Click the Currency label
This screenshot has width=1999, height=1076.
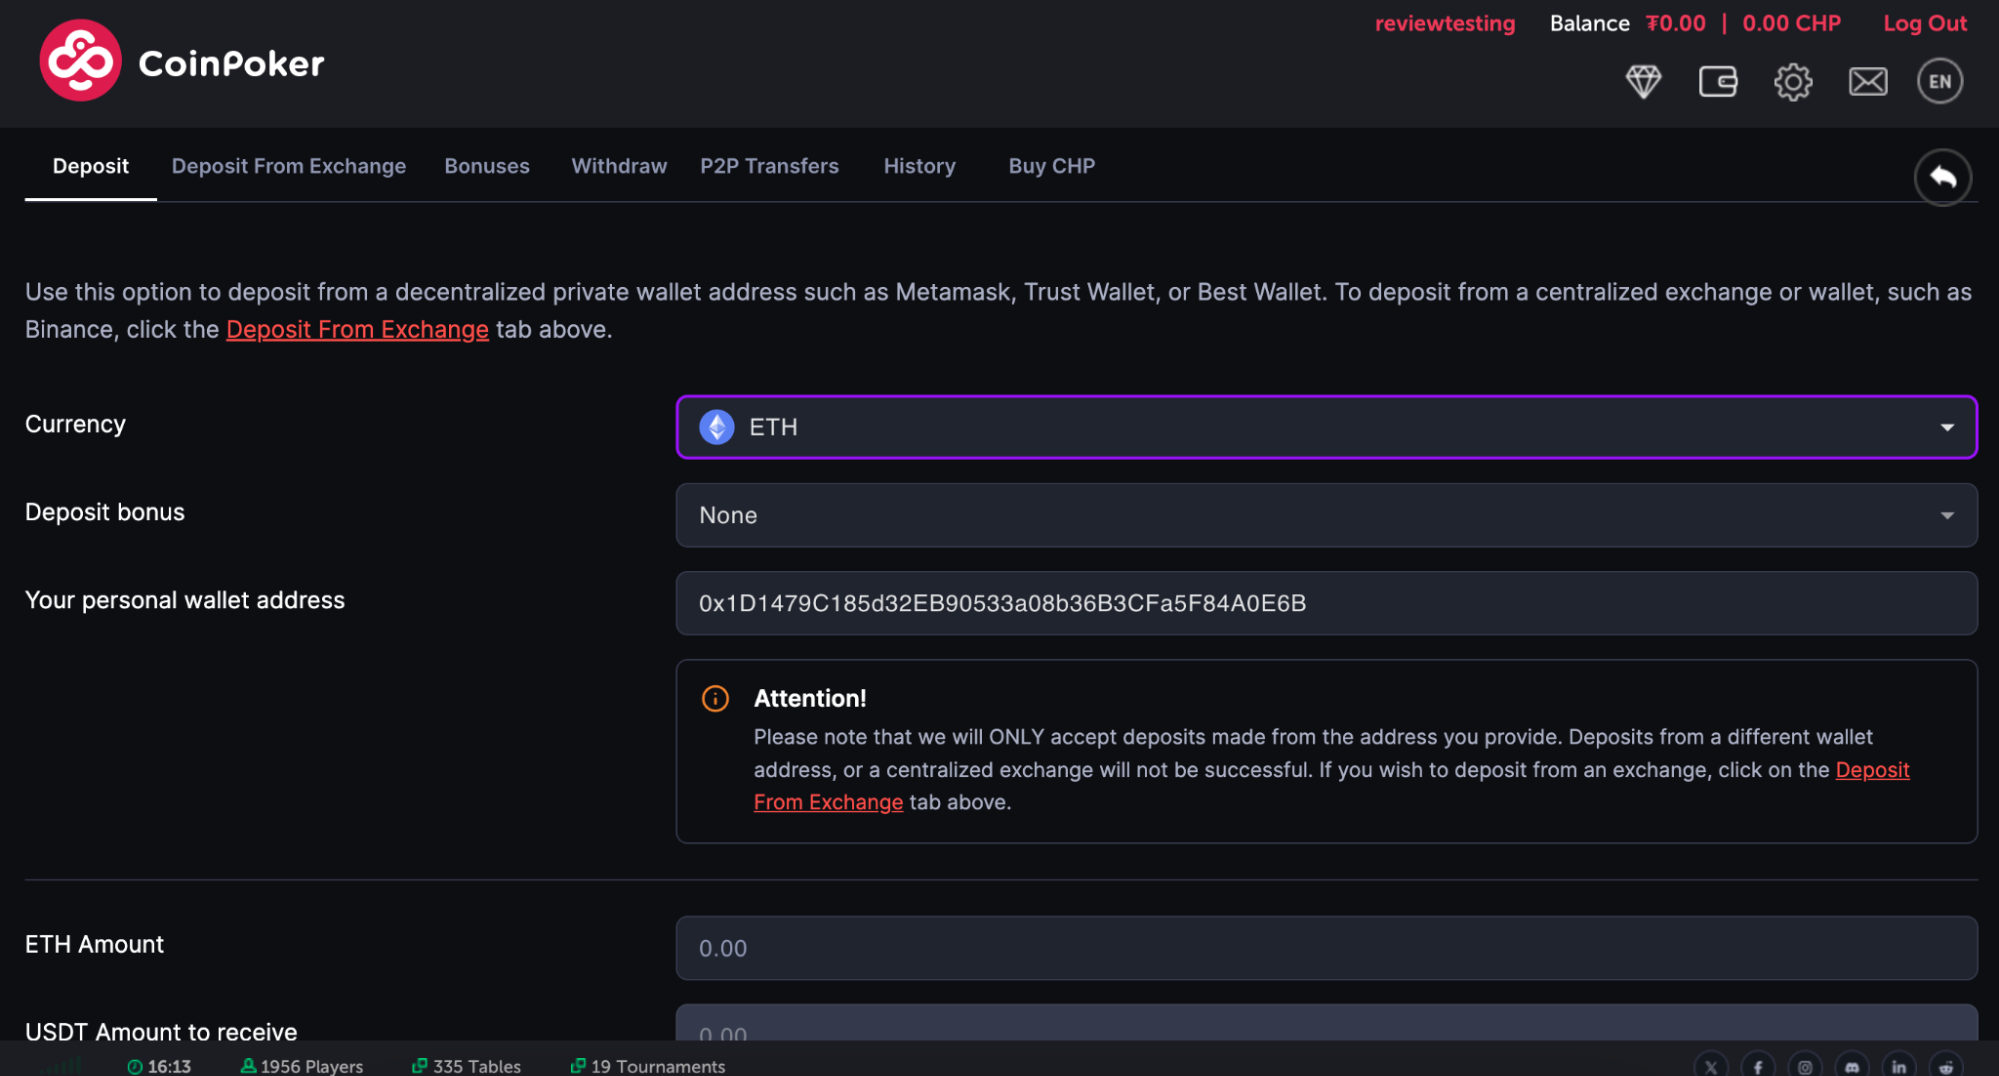[75, 424]
